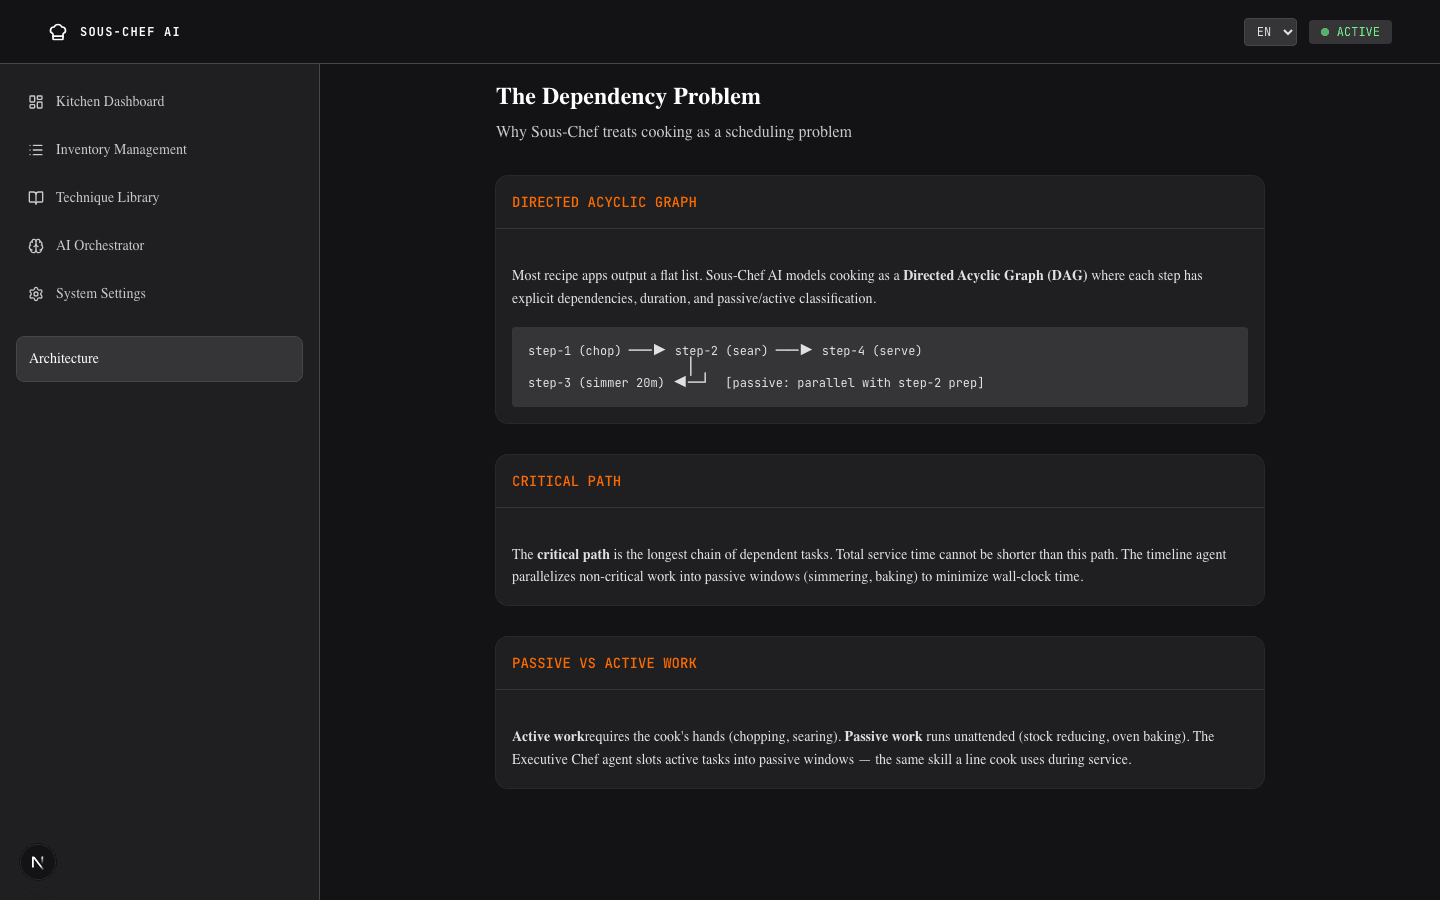Screen dimensions: 1440x900
Task: Click the chef hat logo icon
Action: [58, 32]
